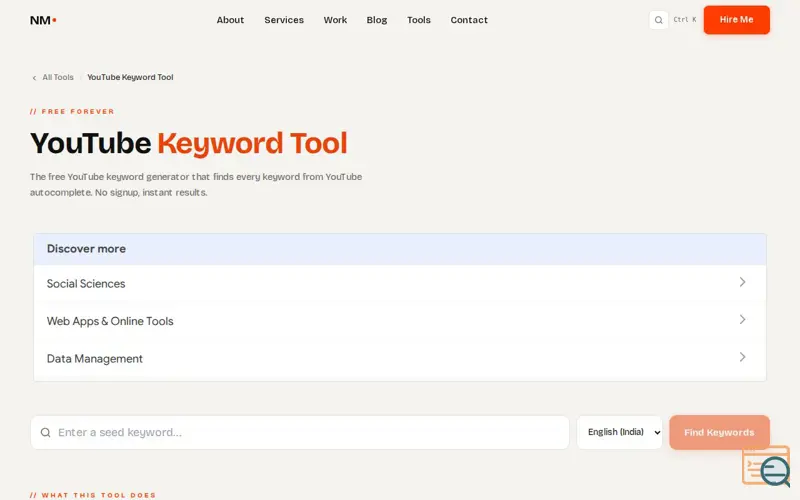Image resolution: width=800 pixels, height=500 pixels.
Task: Open the English (India) language dropdown
Action: point(619,432)
